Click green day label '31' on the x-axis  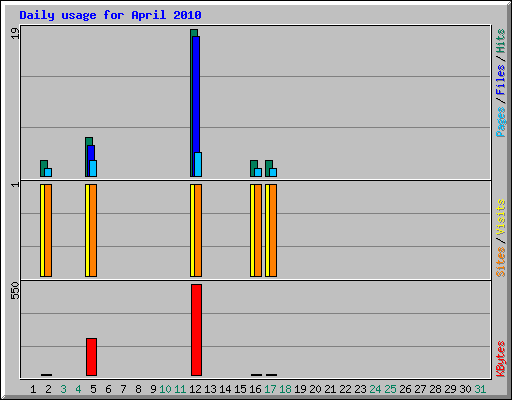pyautogui.click(x=480, y=389)
